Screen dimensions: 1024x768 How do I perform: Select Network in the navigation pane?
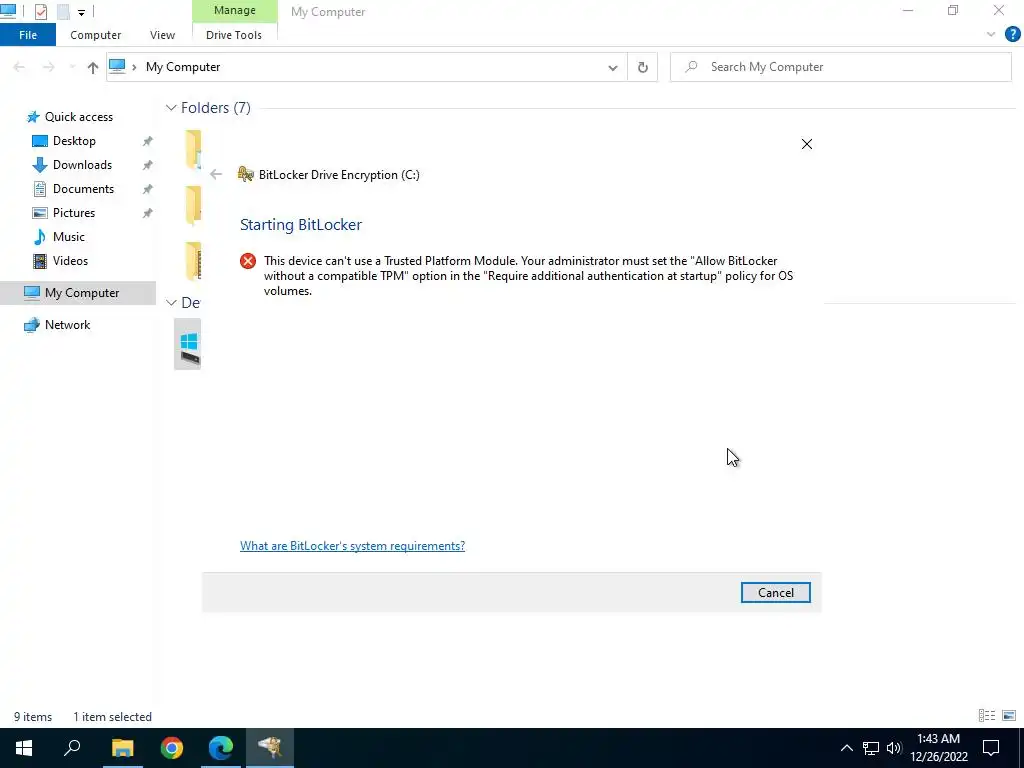[67, 325]
